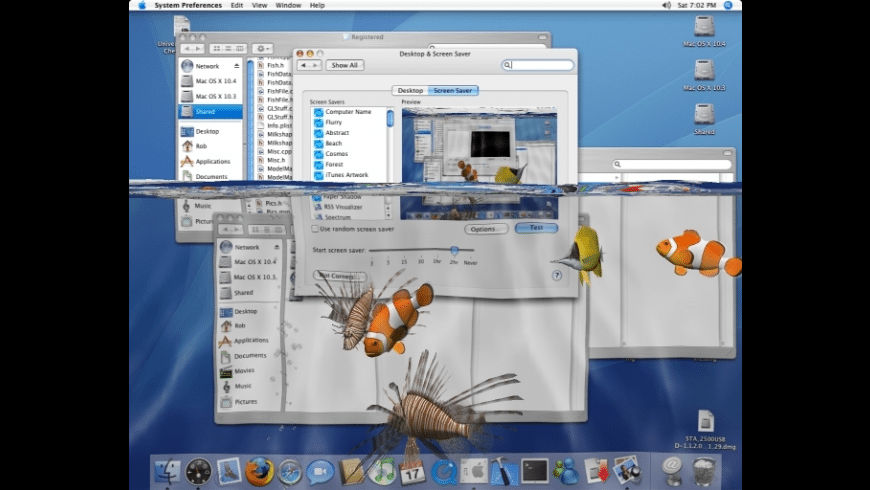This screenshot has width=870, height=490.
Task: Launch Dashboard from the Dock
Action: pos(198,471)
